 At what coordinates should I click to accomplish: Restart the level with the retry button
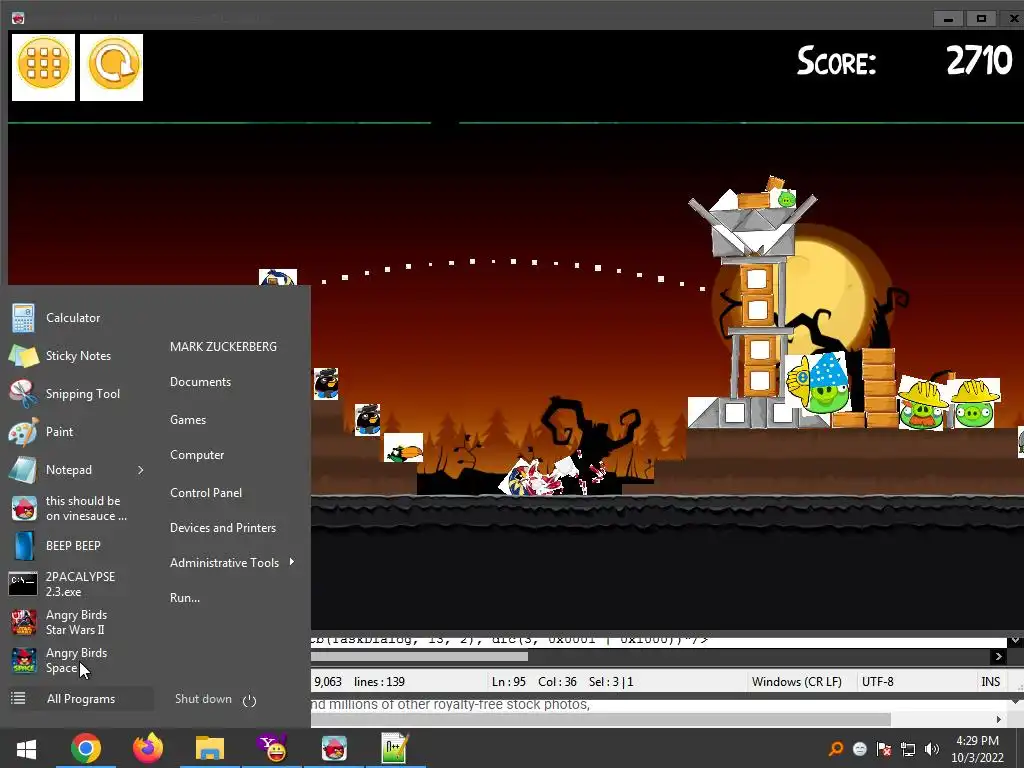112,67
